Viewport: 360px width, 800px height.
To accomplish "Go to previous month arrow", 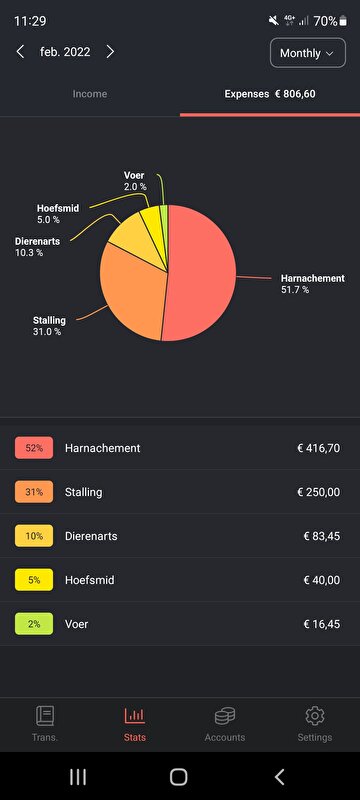I will tap(20, 52).
